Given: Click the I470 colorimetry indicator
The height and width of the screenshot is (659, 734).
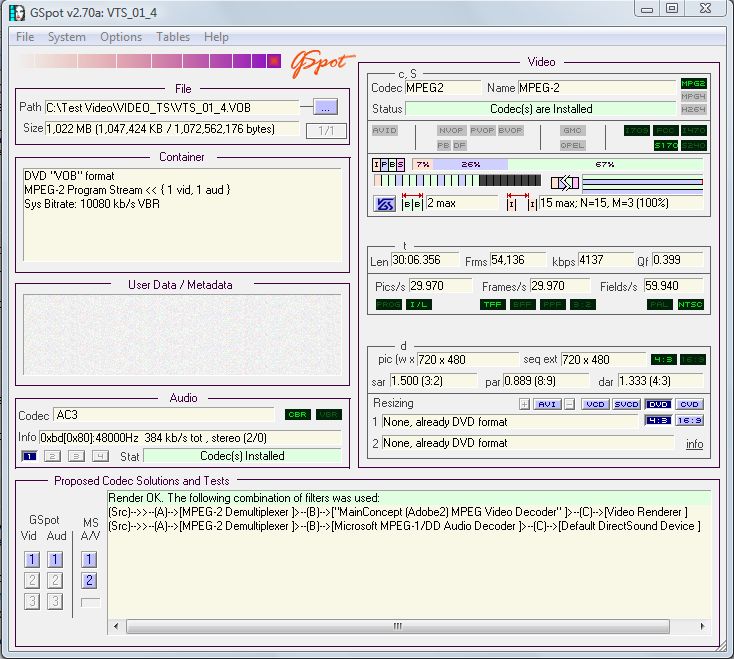Looking at the screenshot, I should [694, 131].
